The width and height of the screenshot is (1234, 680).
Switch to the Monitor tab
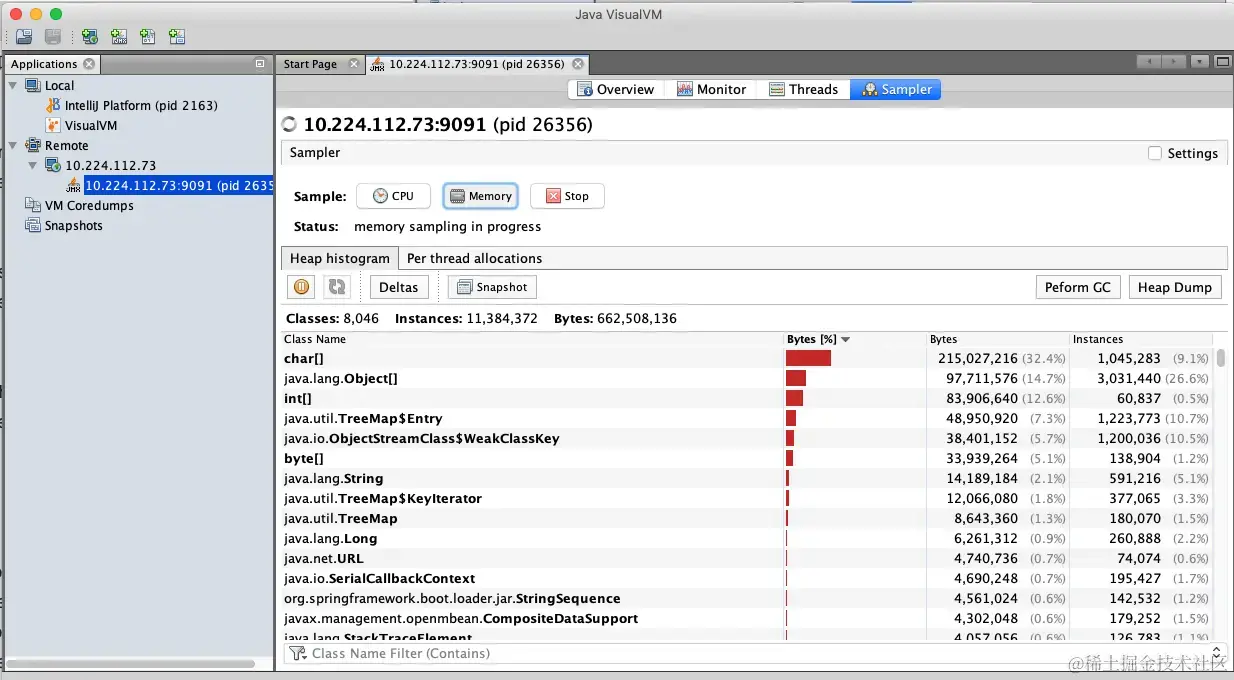tap(711, 89)
